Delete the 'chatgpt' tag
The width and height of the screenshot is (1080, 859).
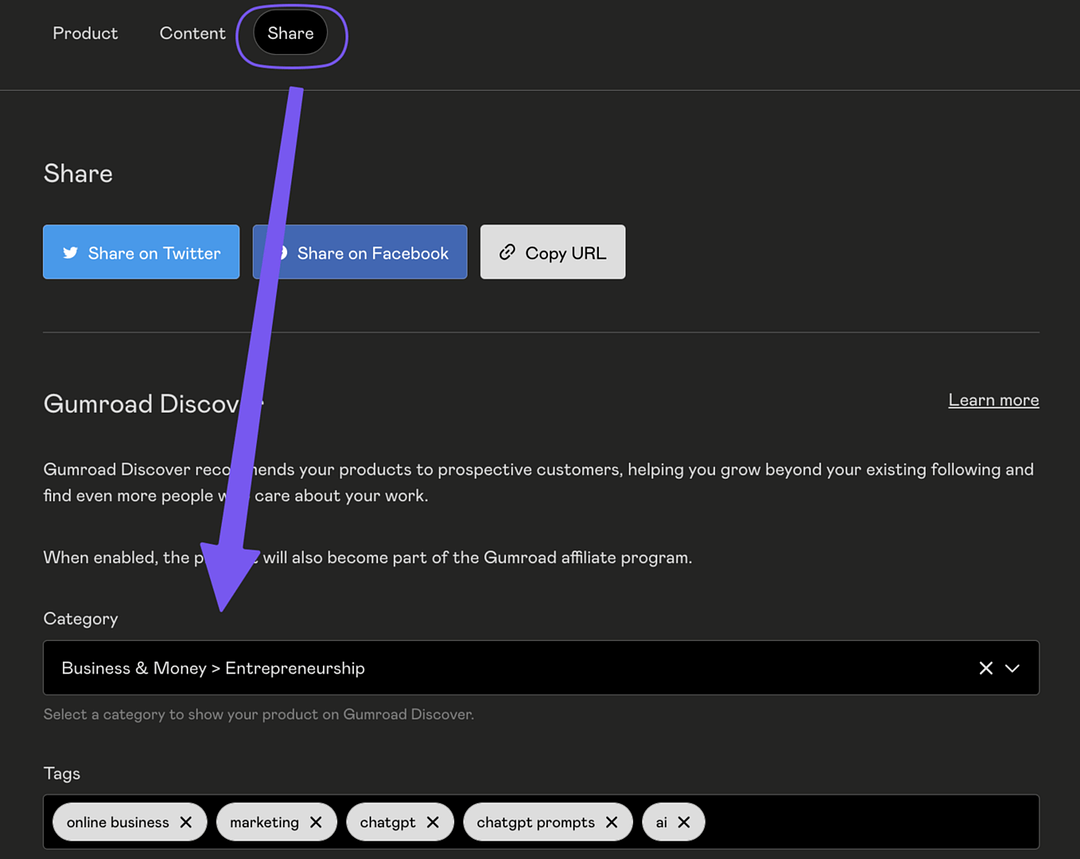point(433,822)
